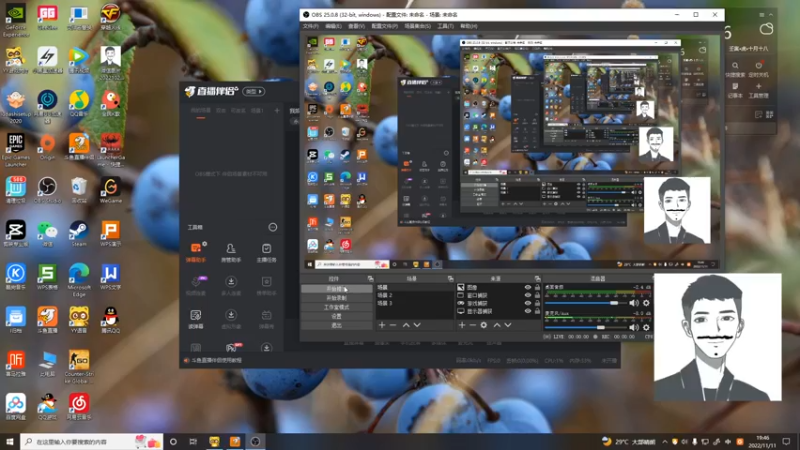Click the 开始推流 button in OBS Controls
Image resolution: width=800 pixels, height=450 pixels.
336,289
